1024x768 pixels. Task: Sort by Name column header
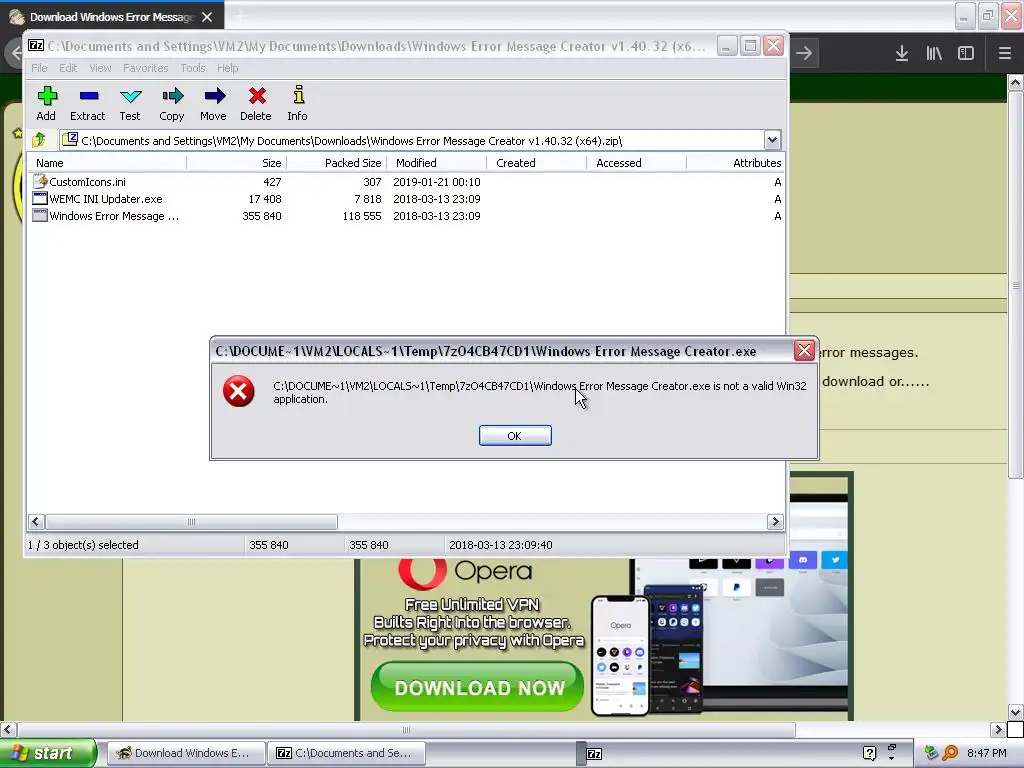pyautogui.click(x=108, y=163)
